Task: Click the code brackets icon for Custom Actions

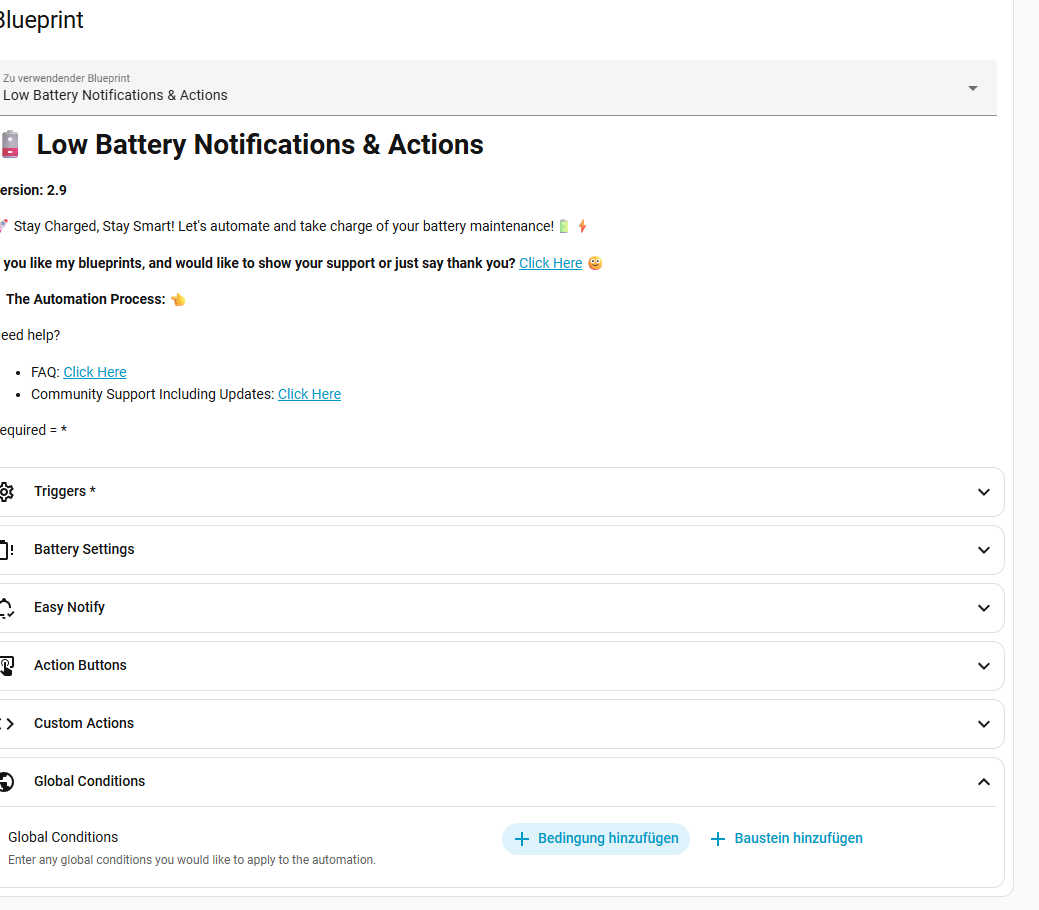Action: click(x=7, y=724)
